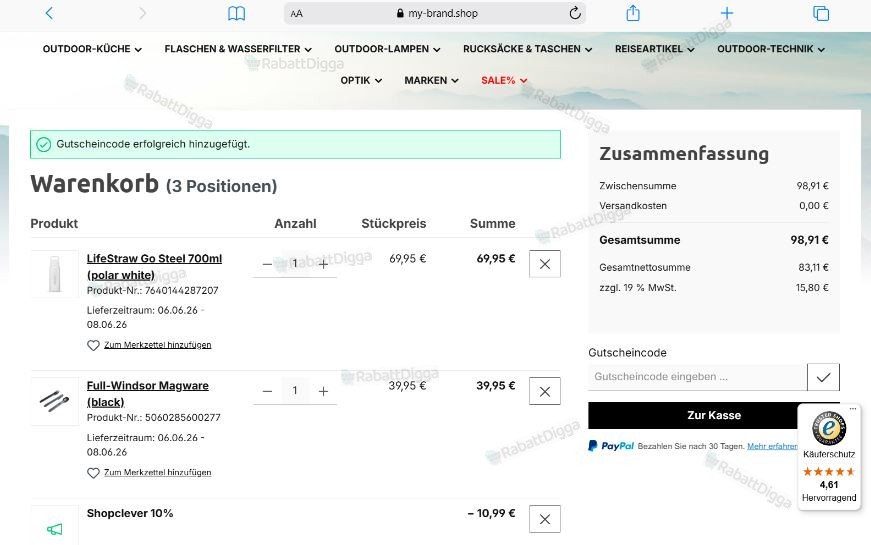This screenshot has width=871, height=545.
Task: Show all open tabs icon
Action: coord(820,13)
